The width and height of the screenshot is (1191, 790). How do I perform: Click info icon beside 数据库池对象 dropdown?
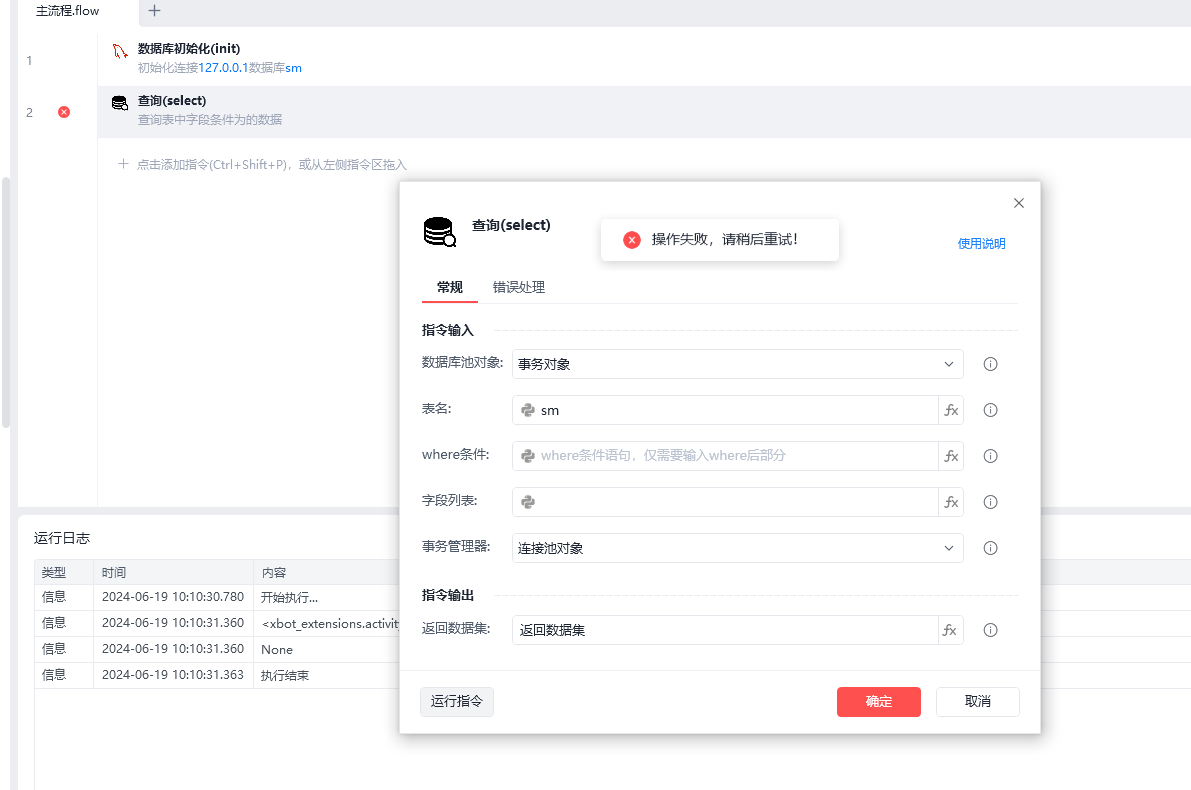coord(991,364)
